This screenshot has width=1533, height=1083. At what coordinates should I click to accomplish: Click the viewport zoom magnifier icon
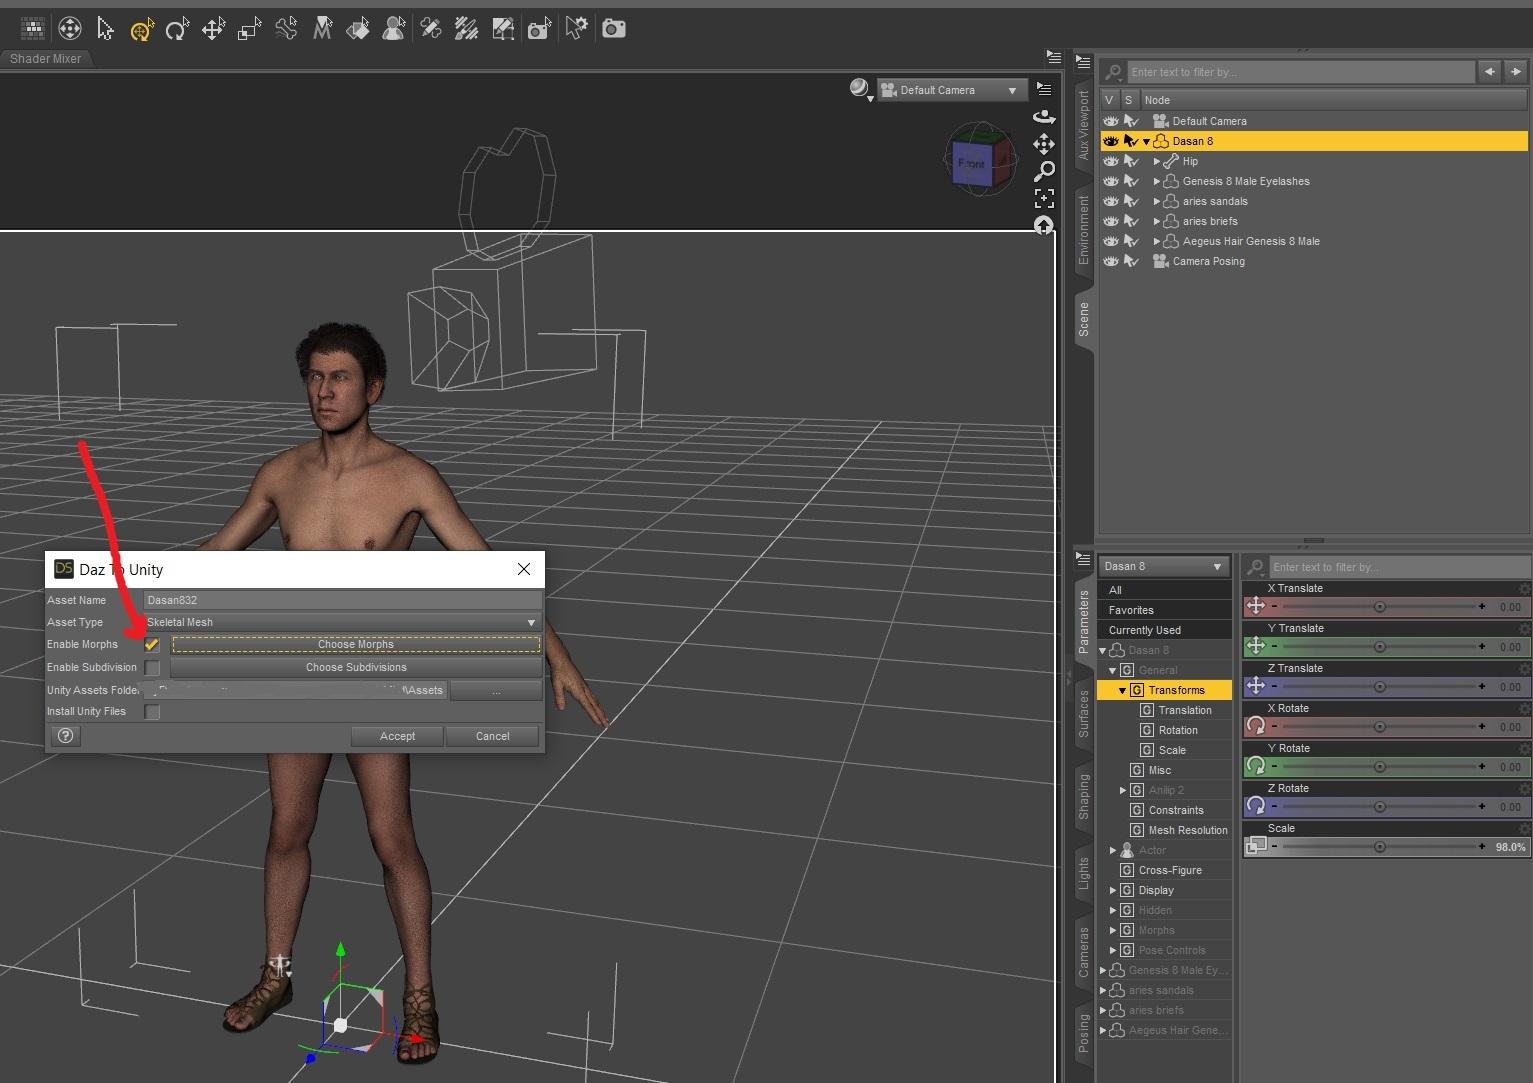1044,171
